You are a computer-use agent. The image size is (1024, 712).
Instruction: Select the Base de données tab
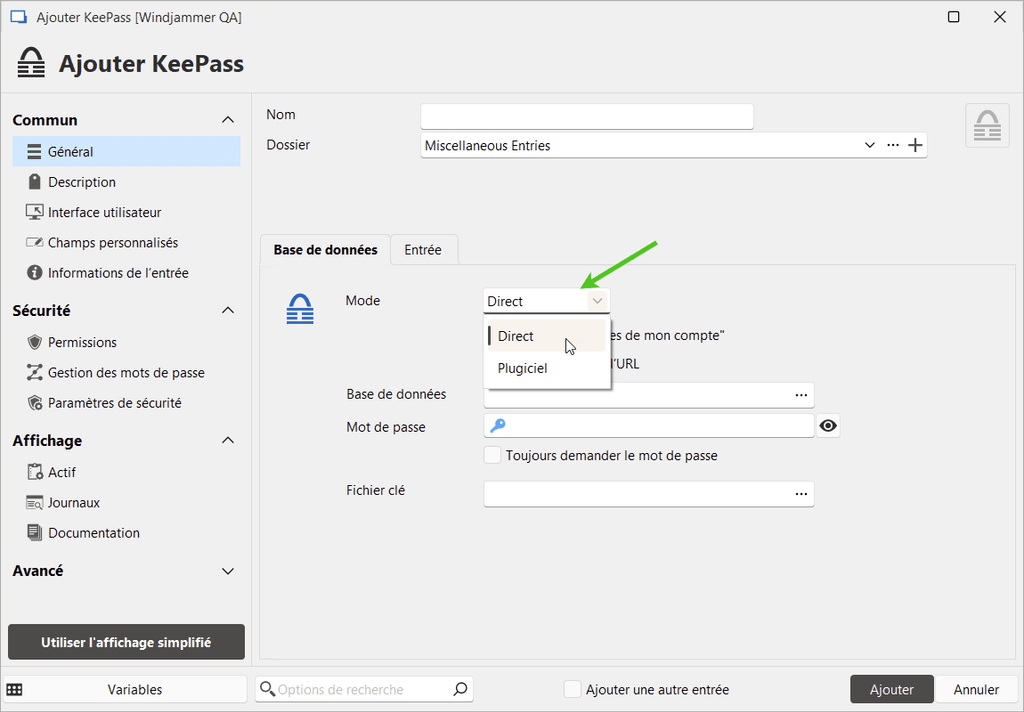[x=324, y=249]
